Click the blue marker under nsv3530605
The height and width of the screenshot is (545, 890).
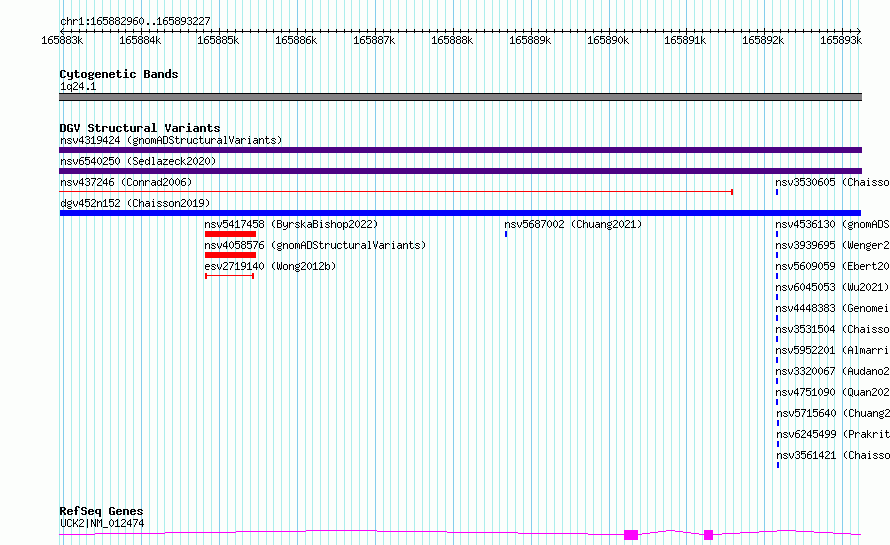(777, 192)
